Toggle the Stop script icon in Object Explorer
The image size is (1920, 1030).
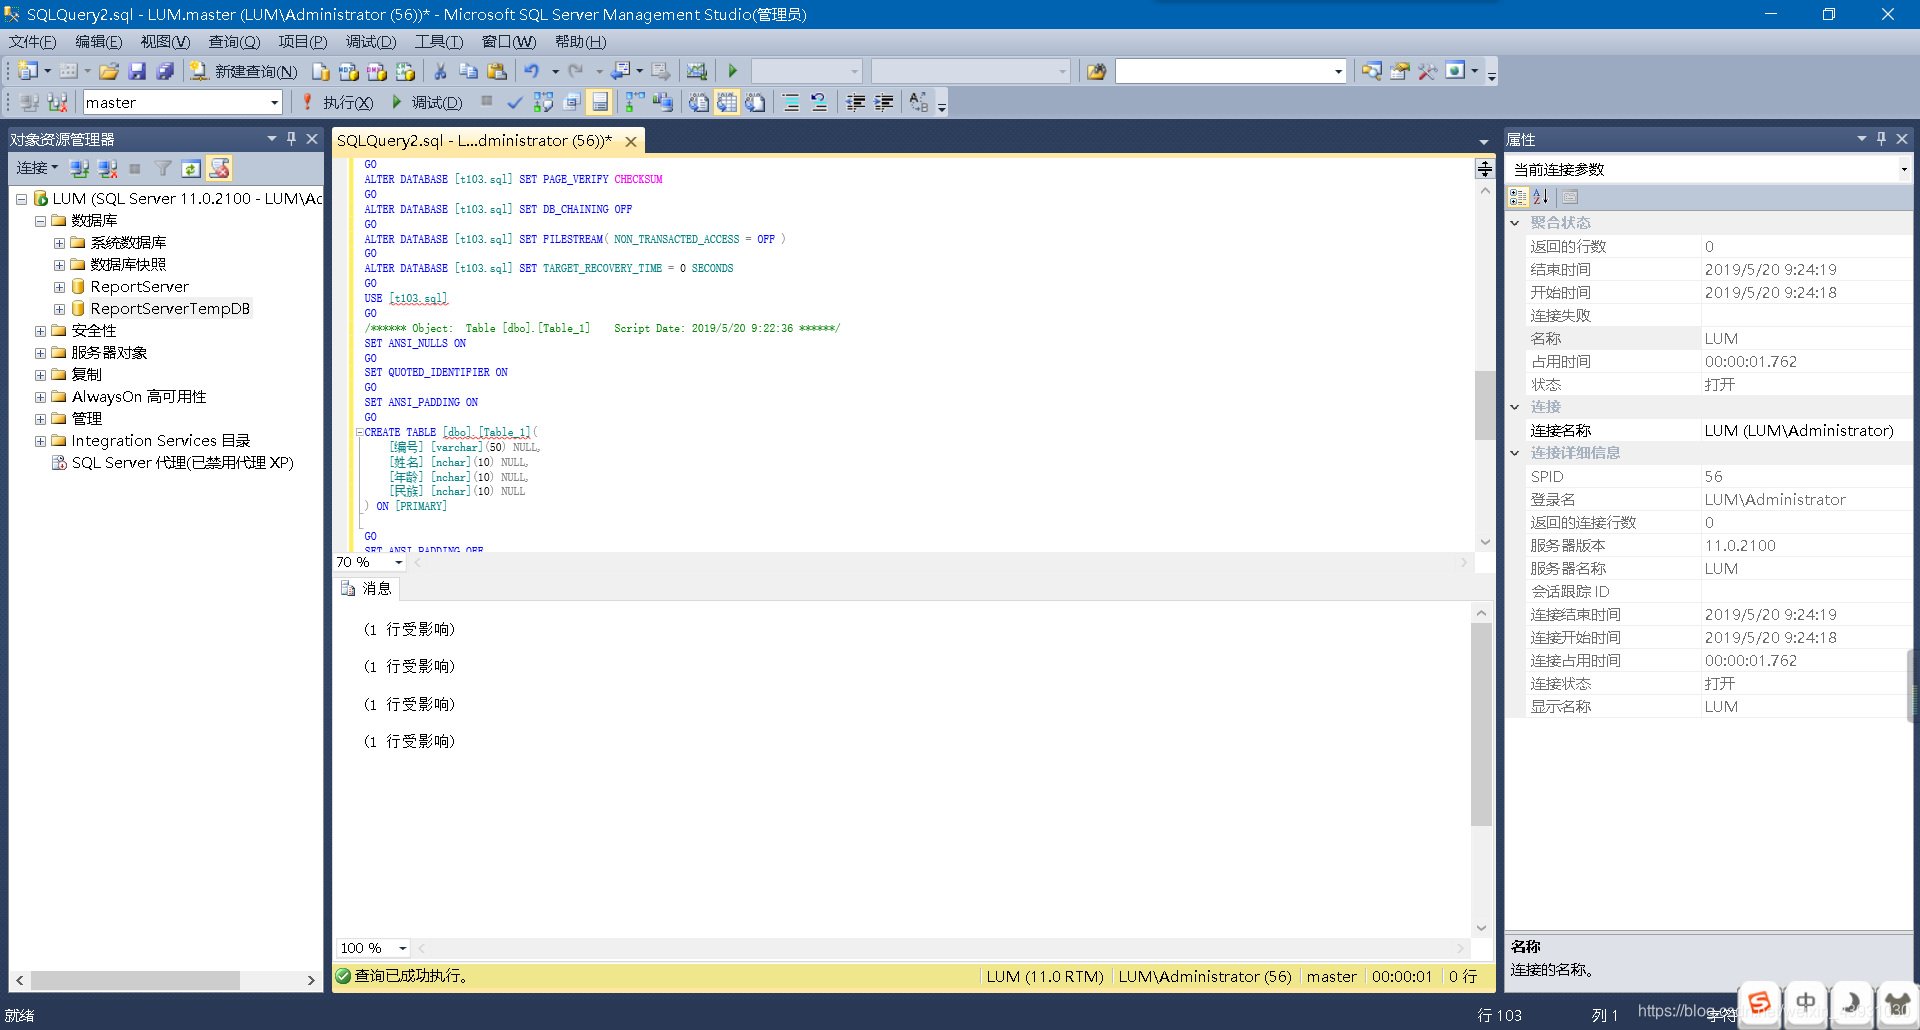coord(219,168)
